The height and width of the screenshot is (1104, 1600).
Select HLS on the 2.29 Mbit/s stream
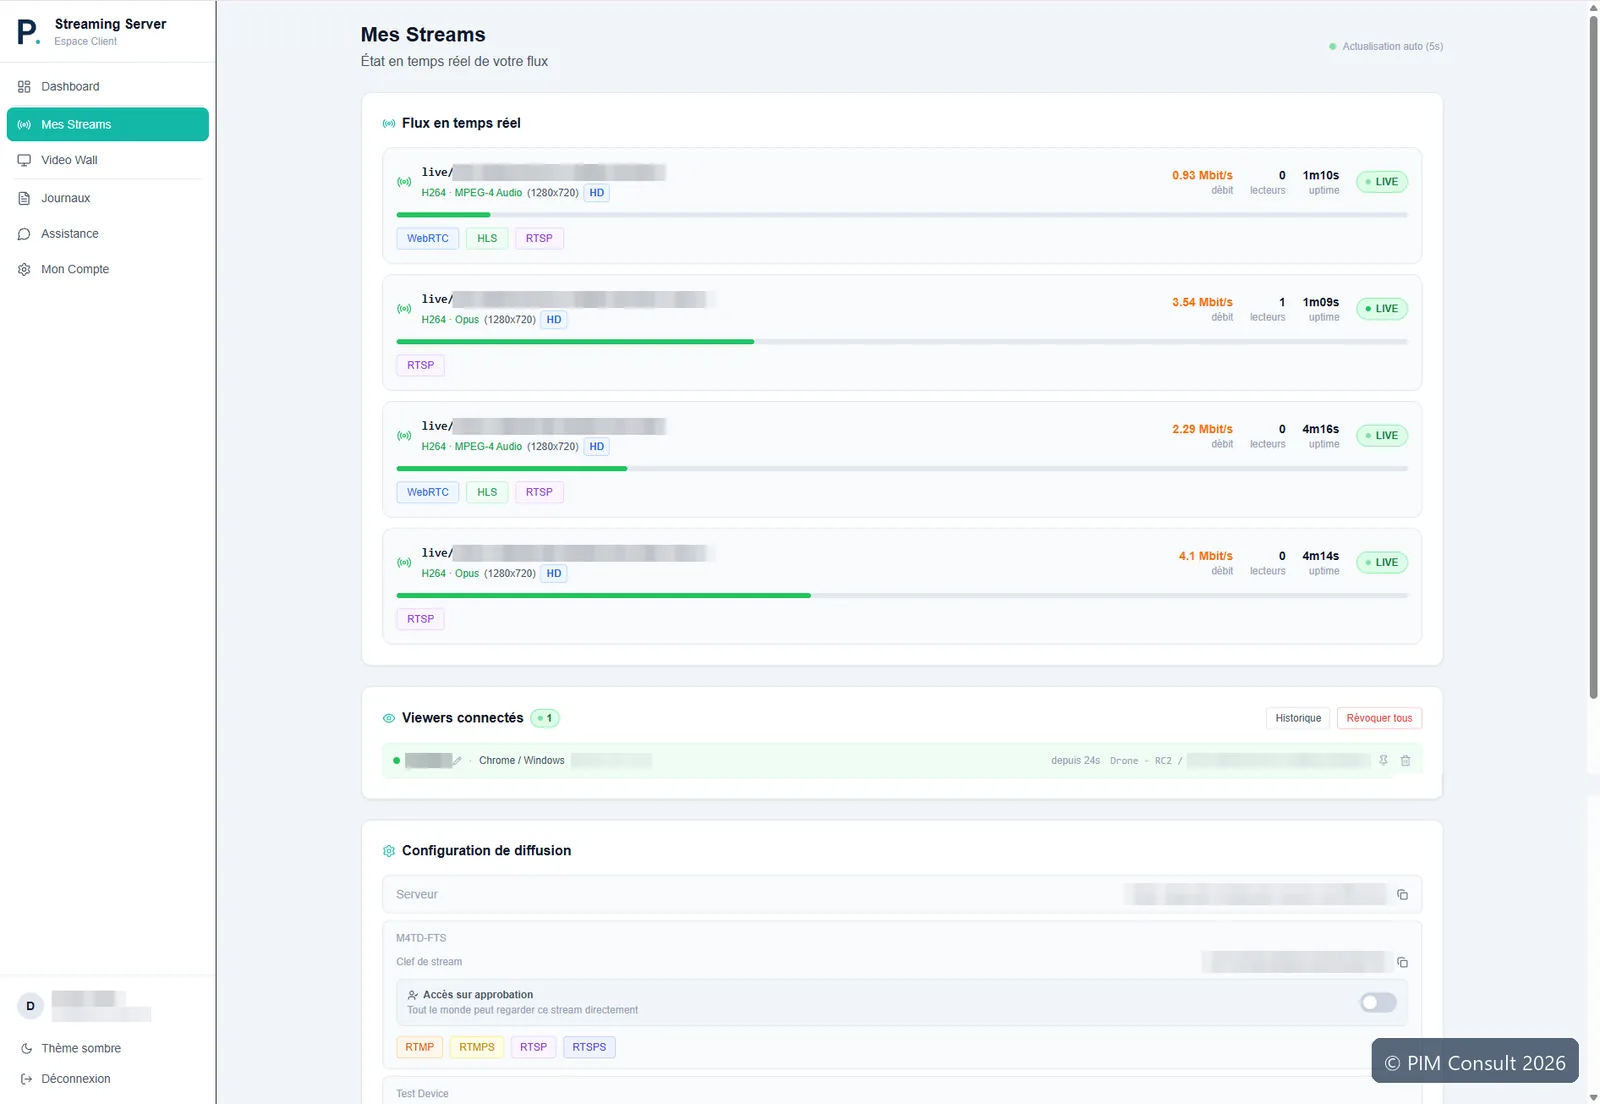487,492
